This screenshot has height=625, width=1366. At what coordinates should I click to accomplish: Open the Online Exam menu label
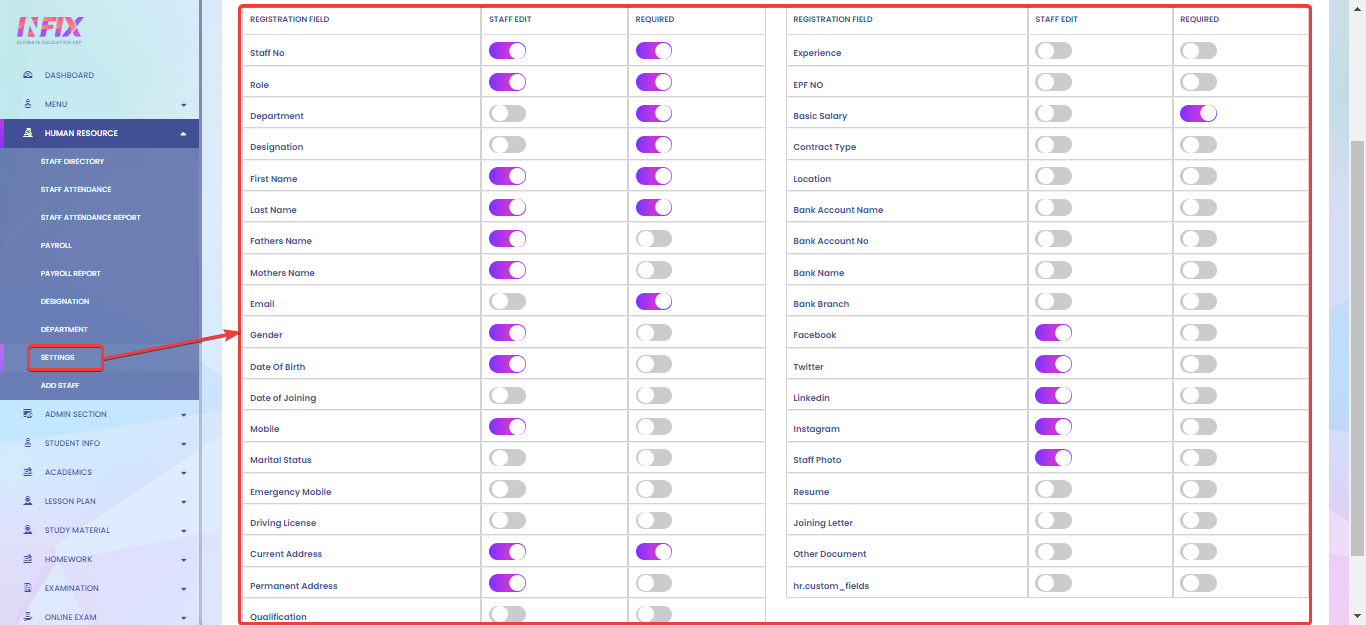click(71, 617)
